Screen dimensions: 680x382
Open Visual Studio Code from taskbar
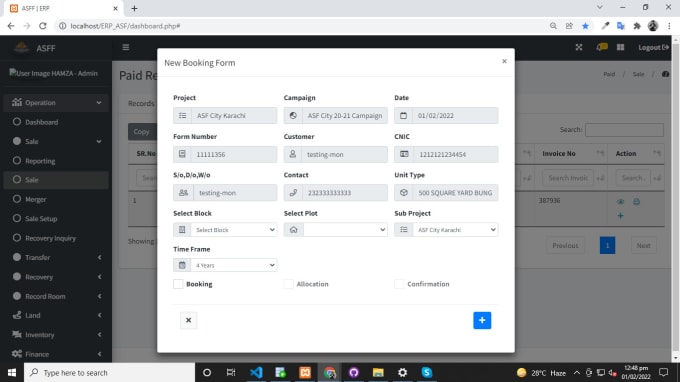[x=256, y=372]
